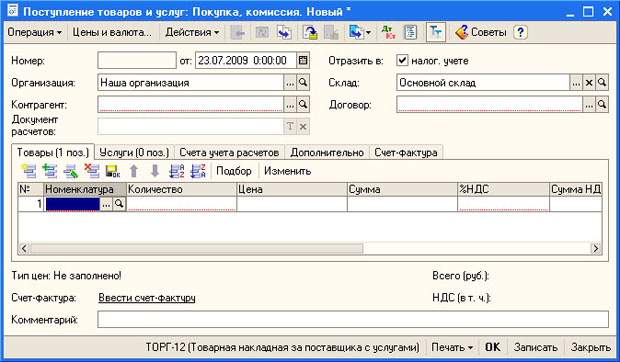The width and height of the screenshot is (620, 362).
Task: Click ellipsis select button for Склад
Action: pyautogui.click(x=576, y=83)
